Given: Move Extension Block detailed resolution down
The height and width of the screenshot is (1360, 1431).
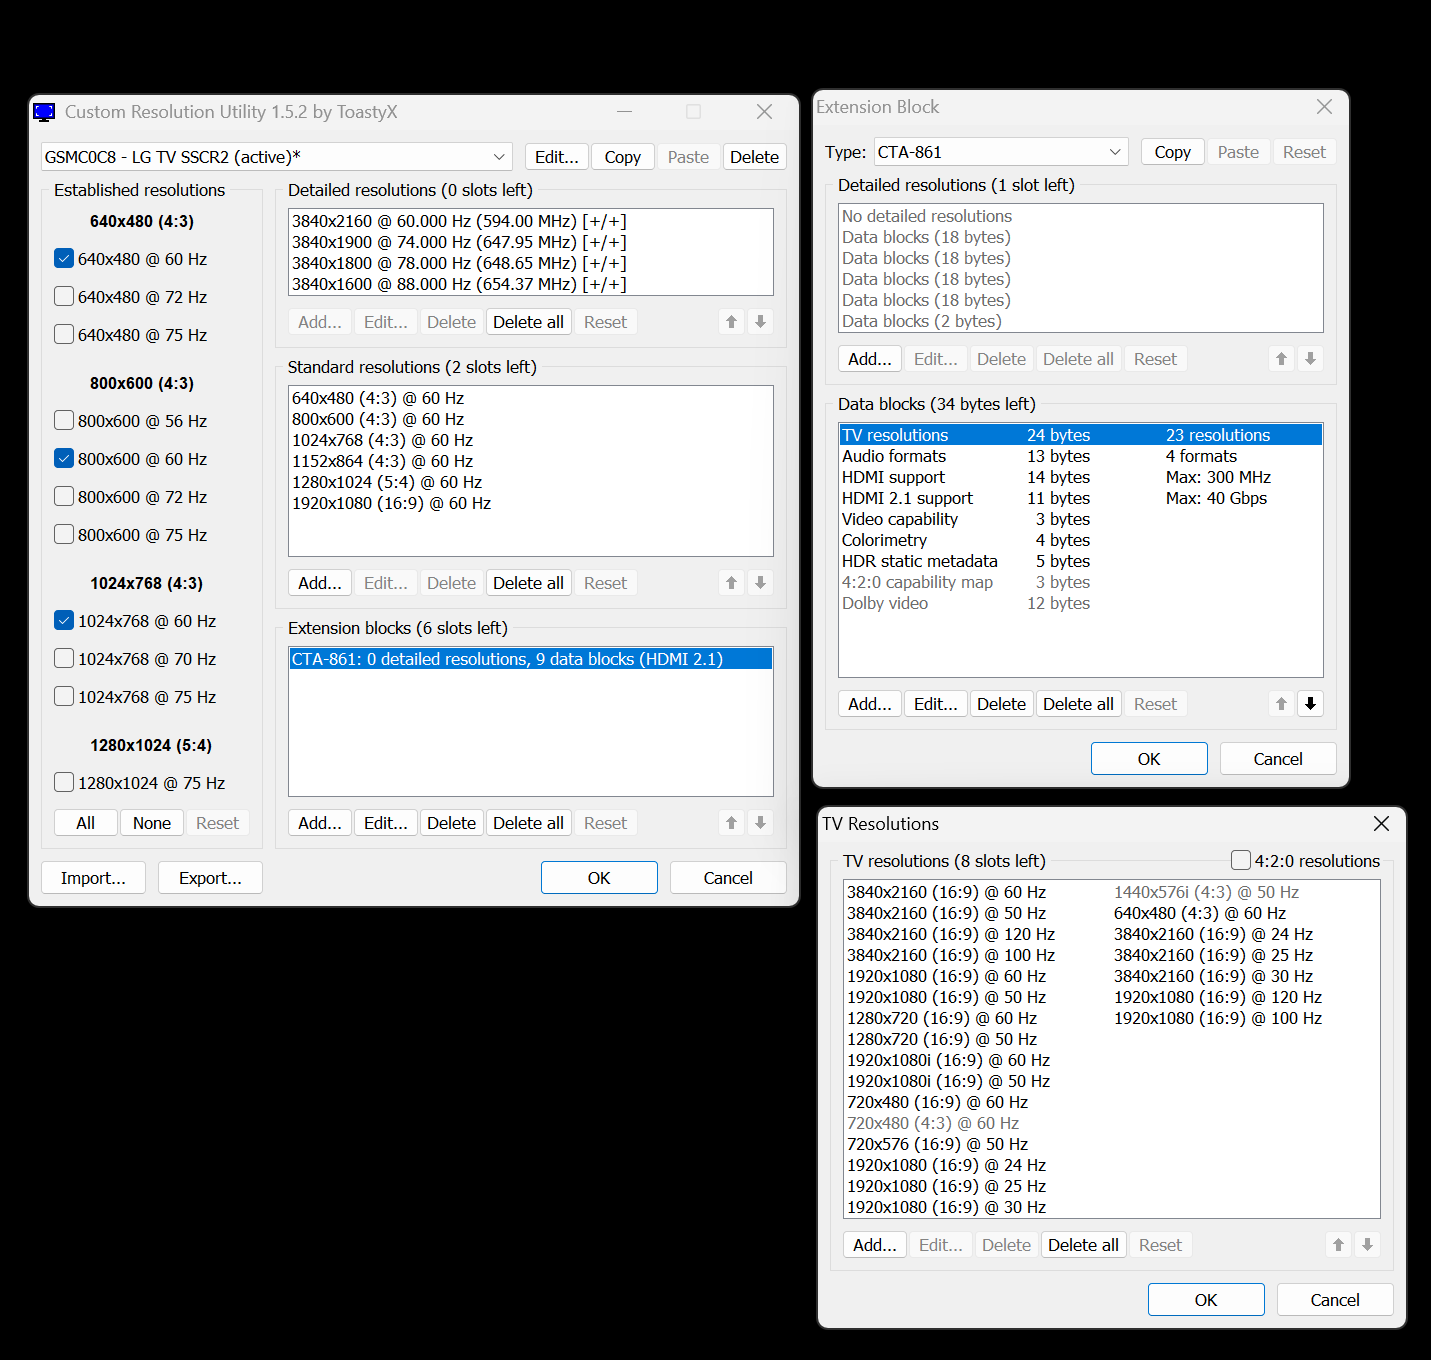Looking at the screenshot, I should [1310, 358].
